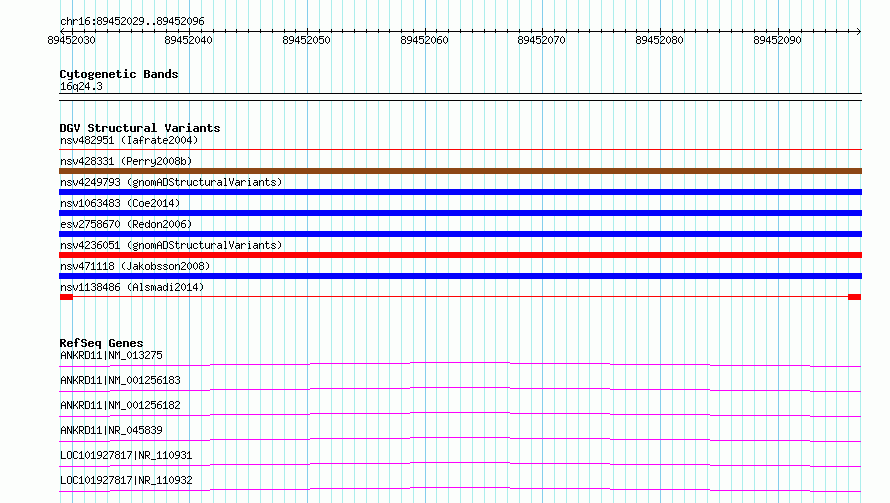Click the ANKRD11|NM_001256182 transcript label
890x503 pixels.
(x=120, y=405)
